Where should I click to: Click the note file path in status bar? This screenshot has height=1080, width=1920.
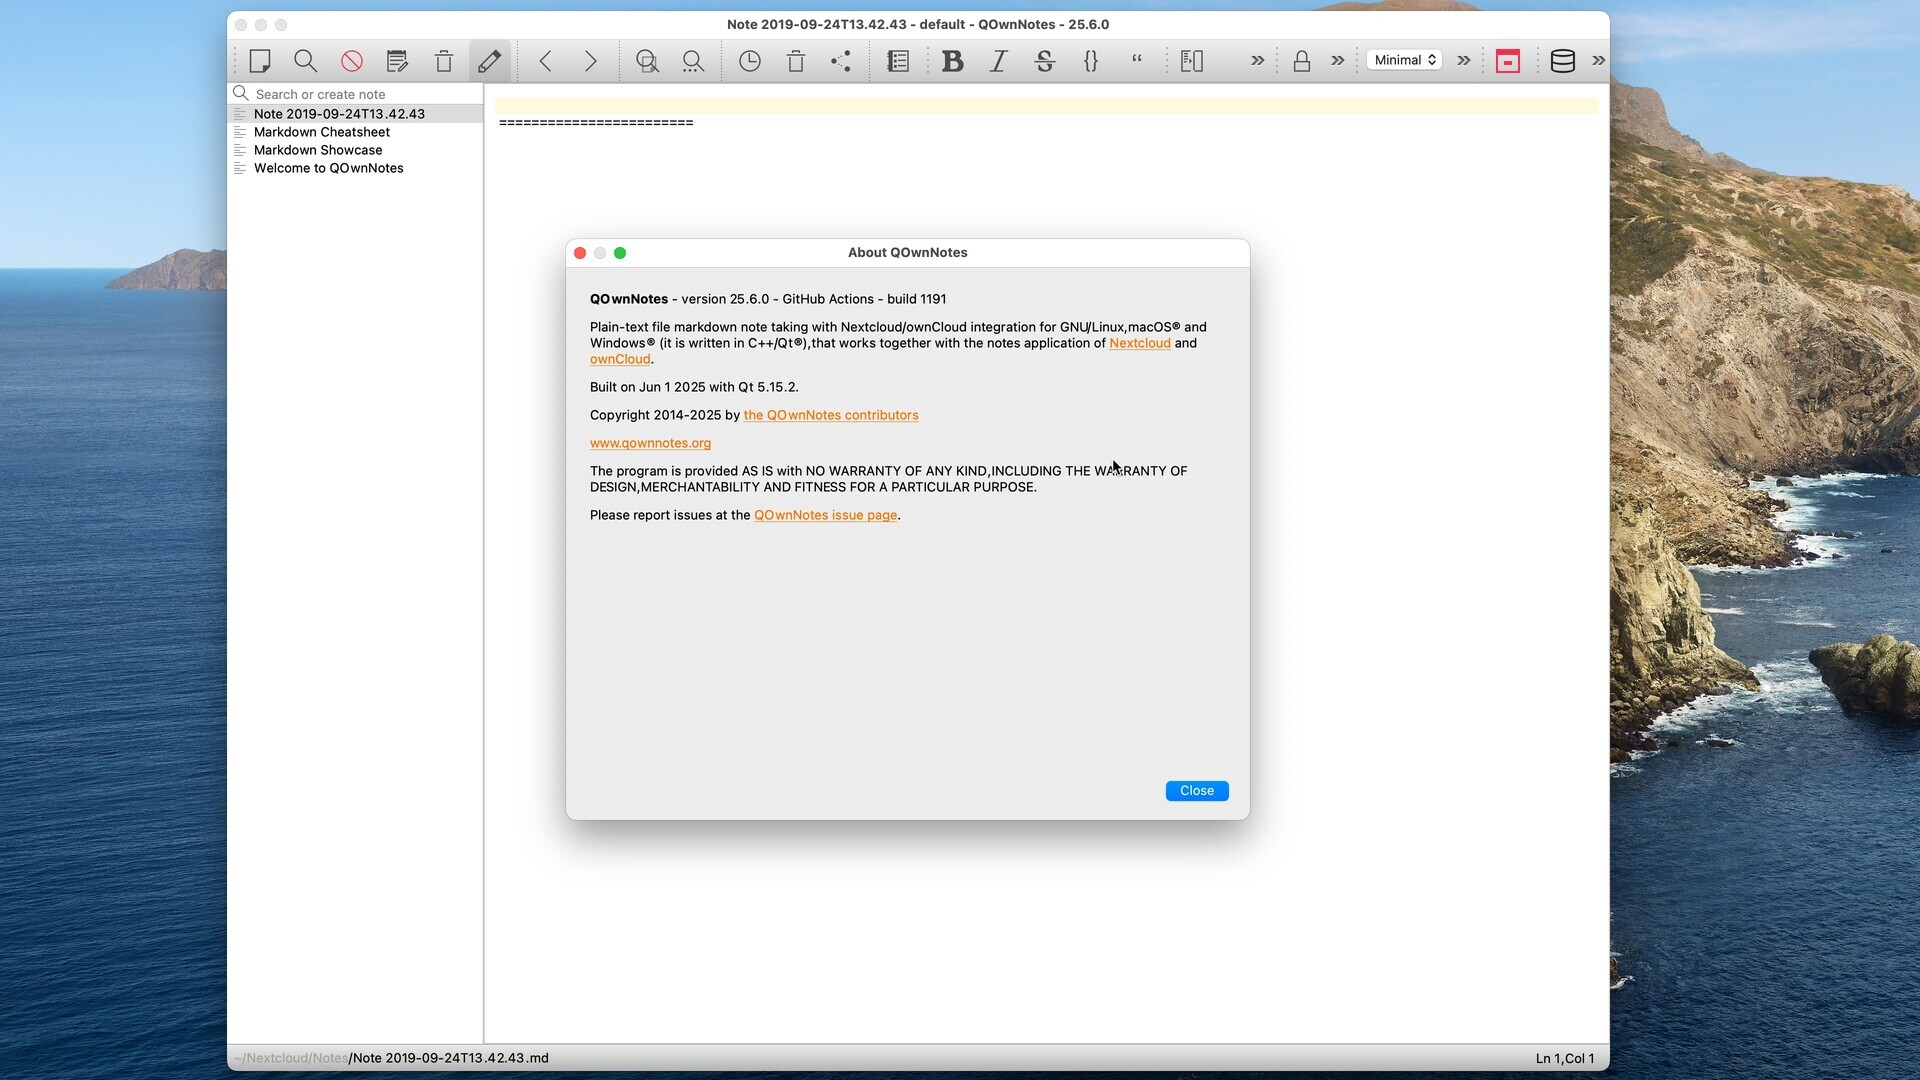[x=392, y=1058]
